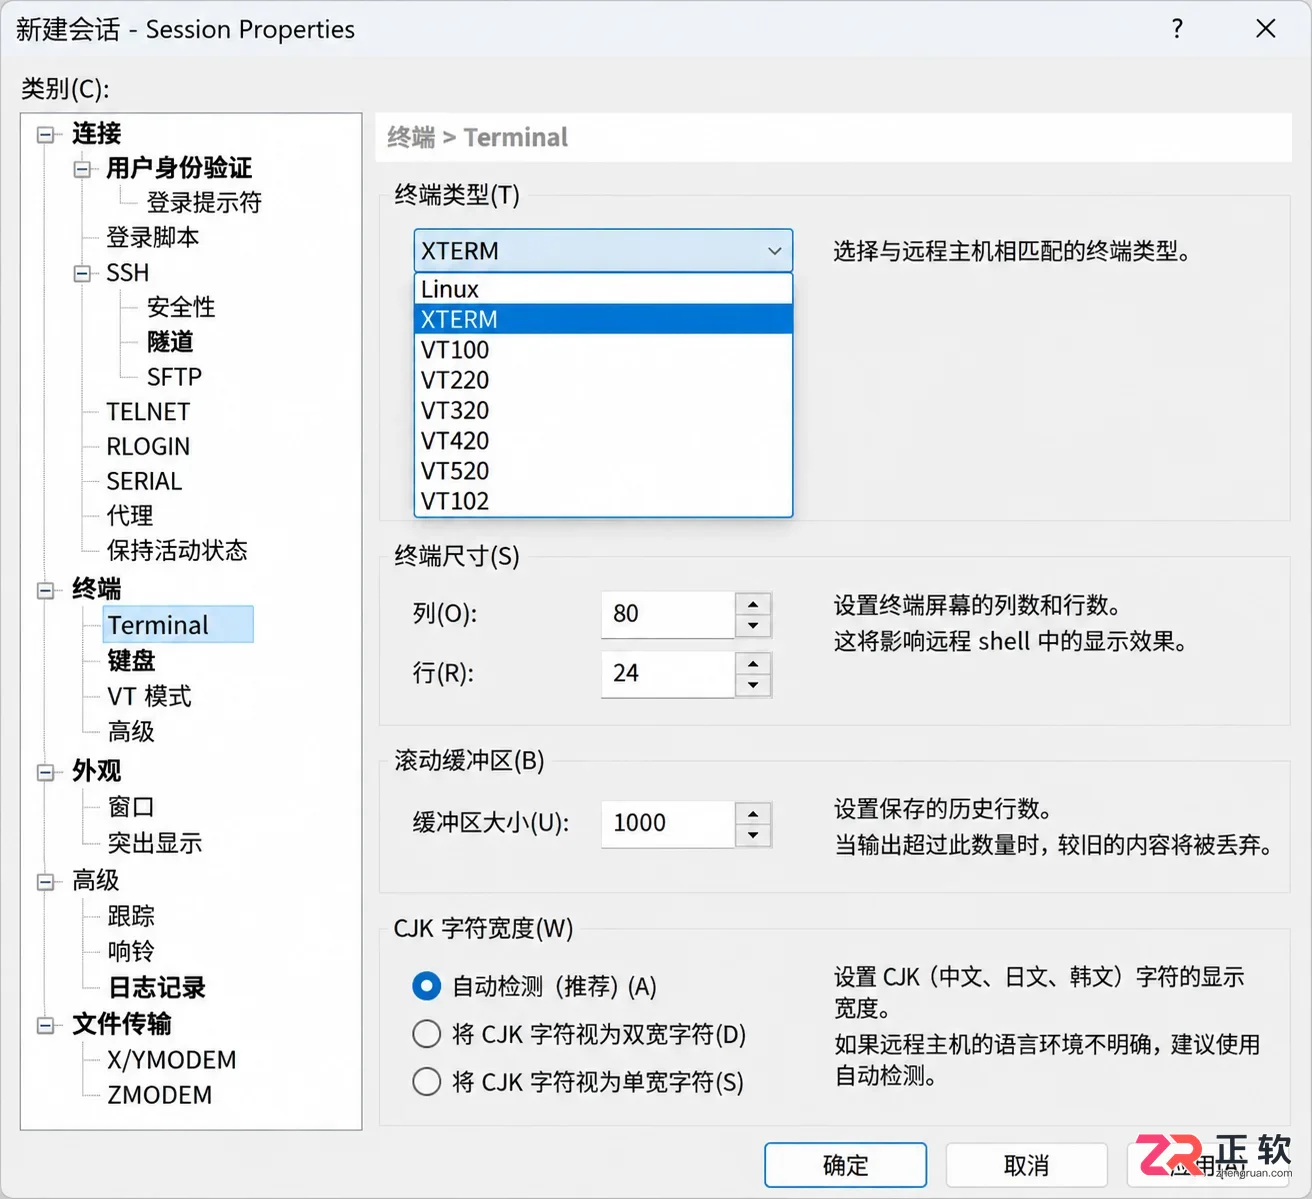Collapse the 外观 tree node
This screenshot has height=1199, width=1312.
coord(45,772)
